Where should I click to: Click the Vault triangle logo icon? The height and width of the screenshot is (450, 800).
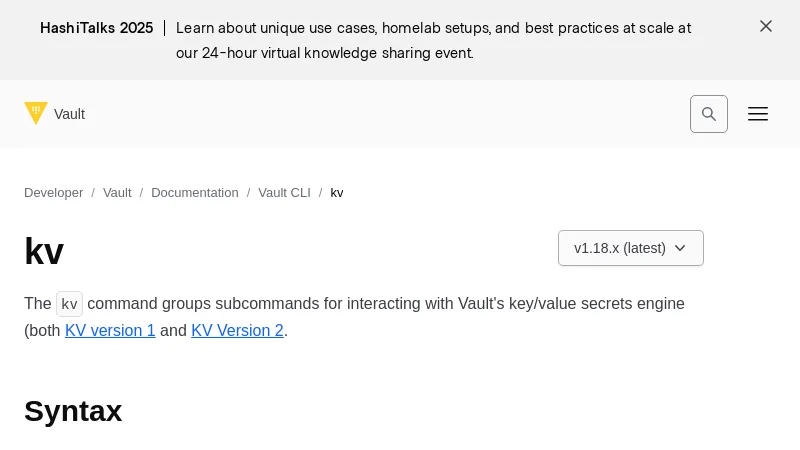coord(36,113)
